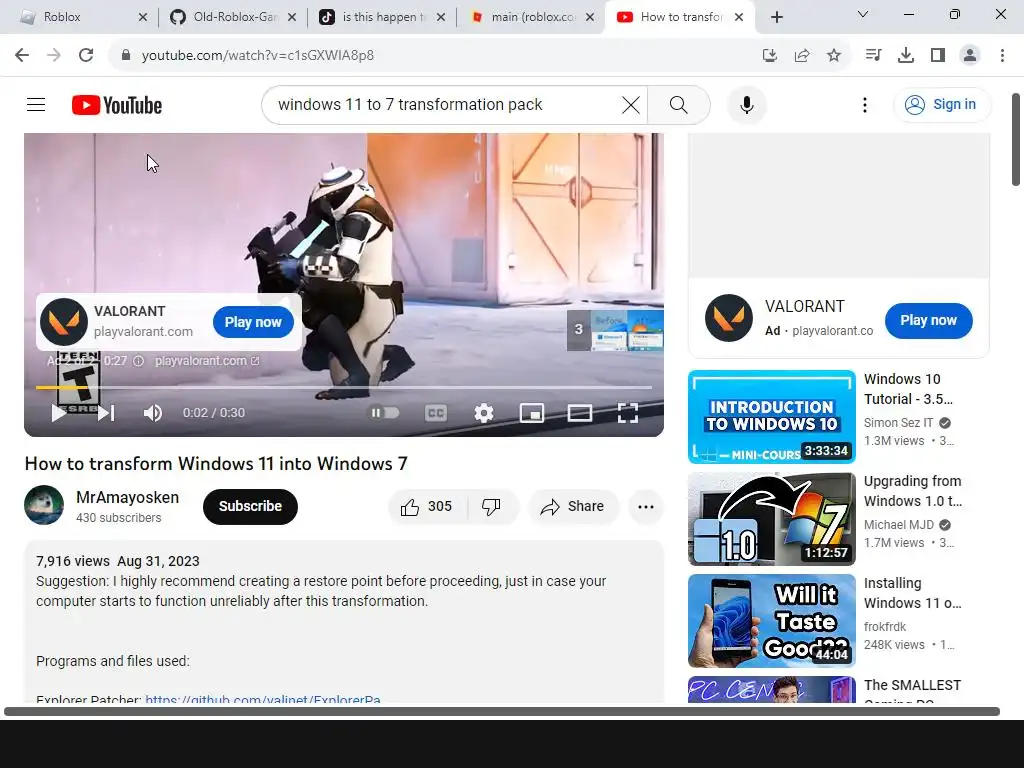Bookmark this page with the star icon
The width and height of the screenshot is (1024, 768).
click(834, 56)
